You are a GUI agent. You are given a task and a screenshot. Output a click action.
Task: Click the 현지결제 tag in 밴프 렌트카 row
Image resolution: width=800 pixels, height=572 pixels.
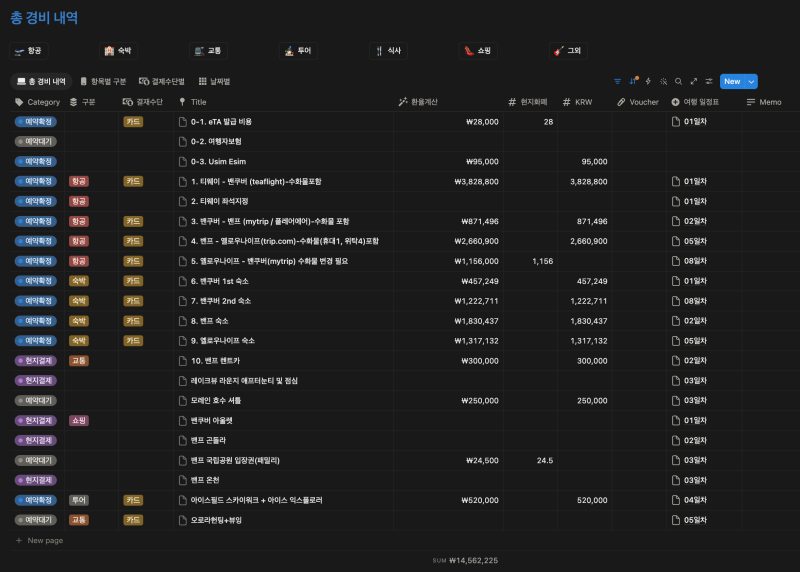click(36, 361)
